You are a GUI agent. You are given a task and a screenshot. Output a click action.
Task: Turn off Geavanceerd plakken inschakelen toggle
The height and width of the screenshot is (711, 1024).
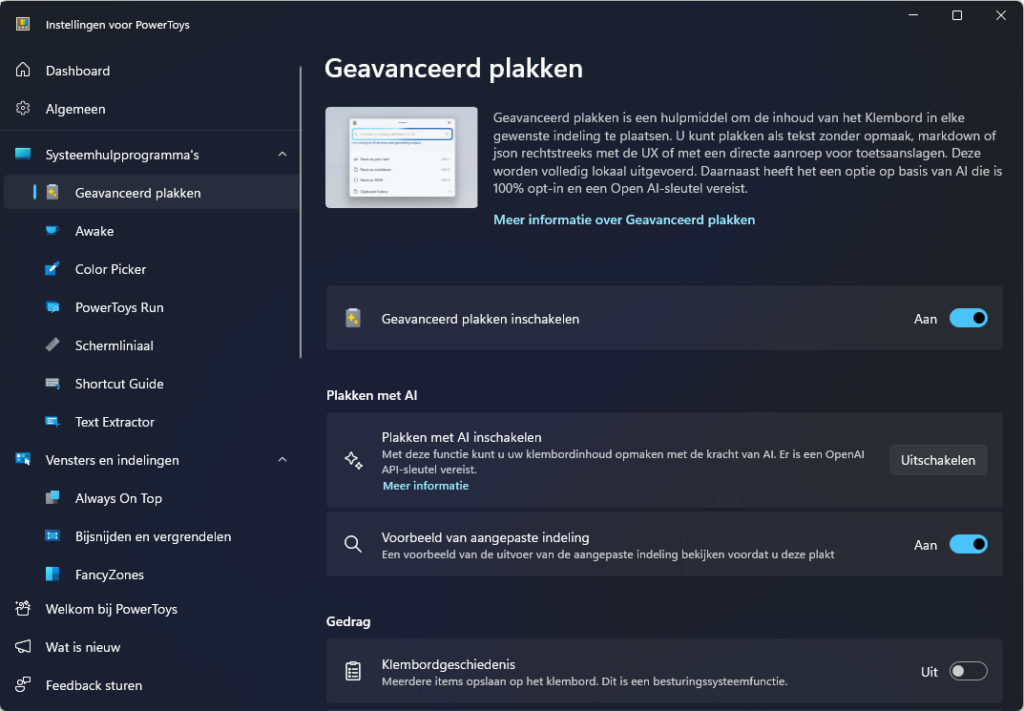(x=968, y=318)
